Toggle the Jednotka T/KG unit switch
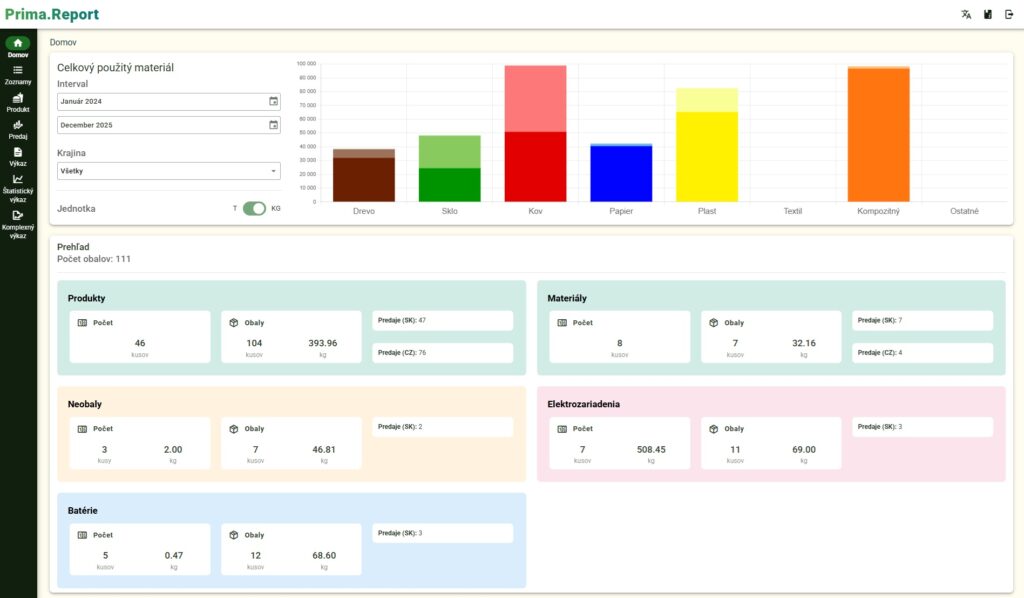This screenshot has height=598, width=1024. pyautogui.click(x=254, y=208)
